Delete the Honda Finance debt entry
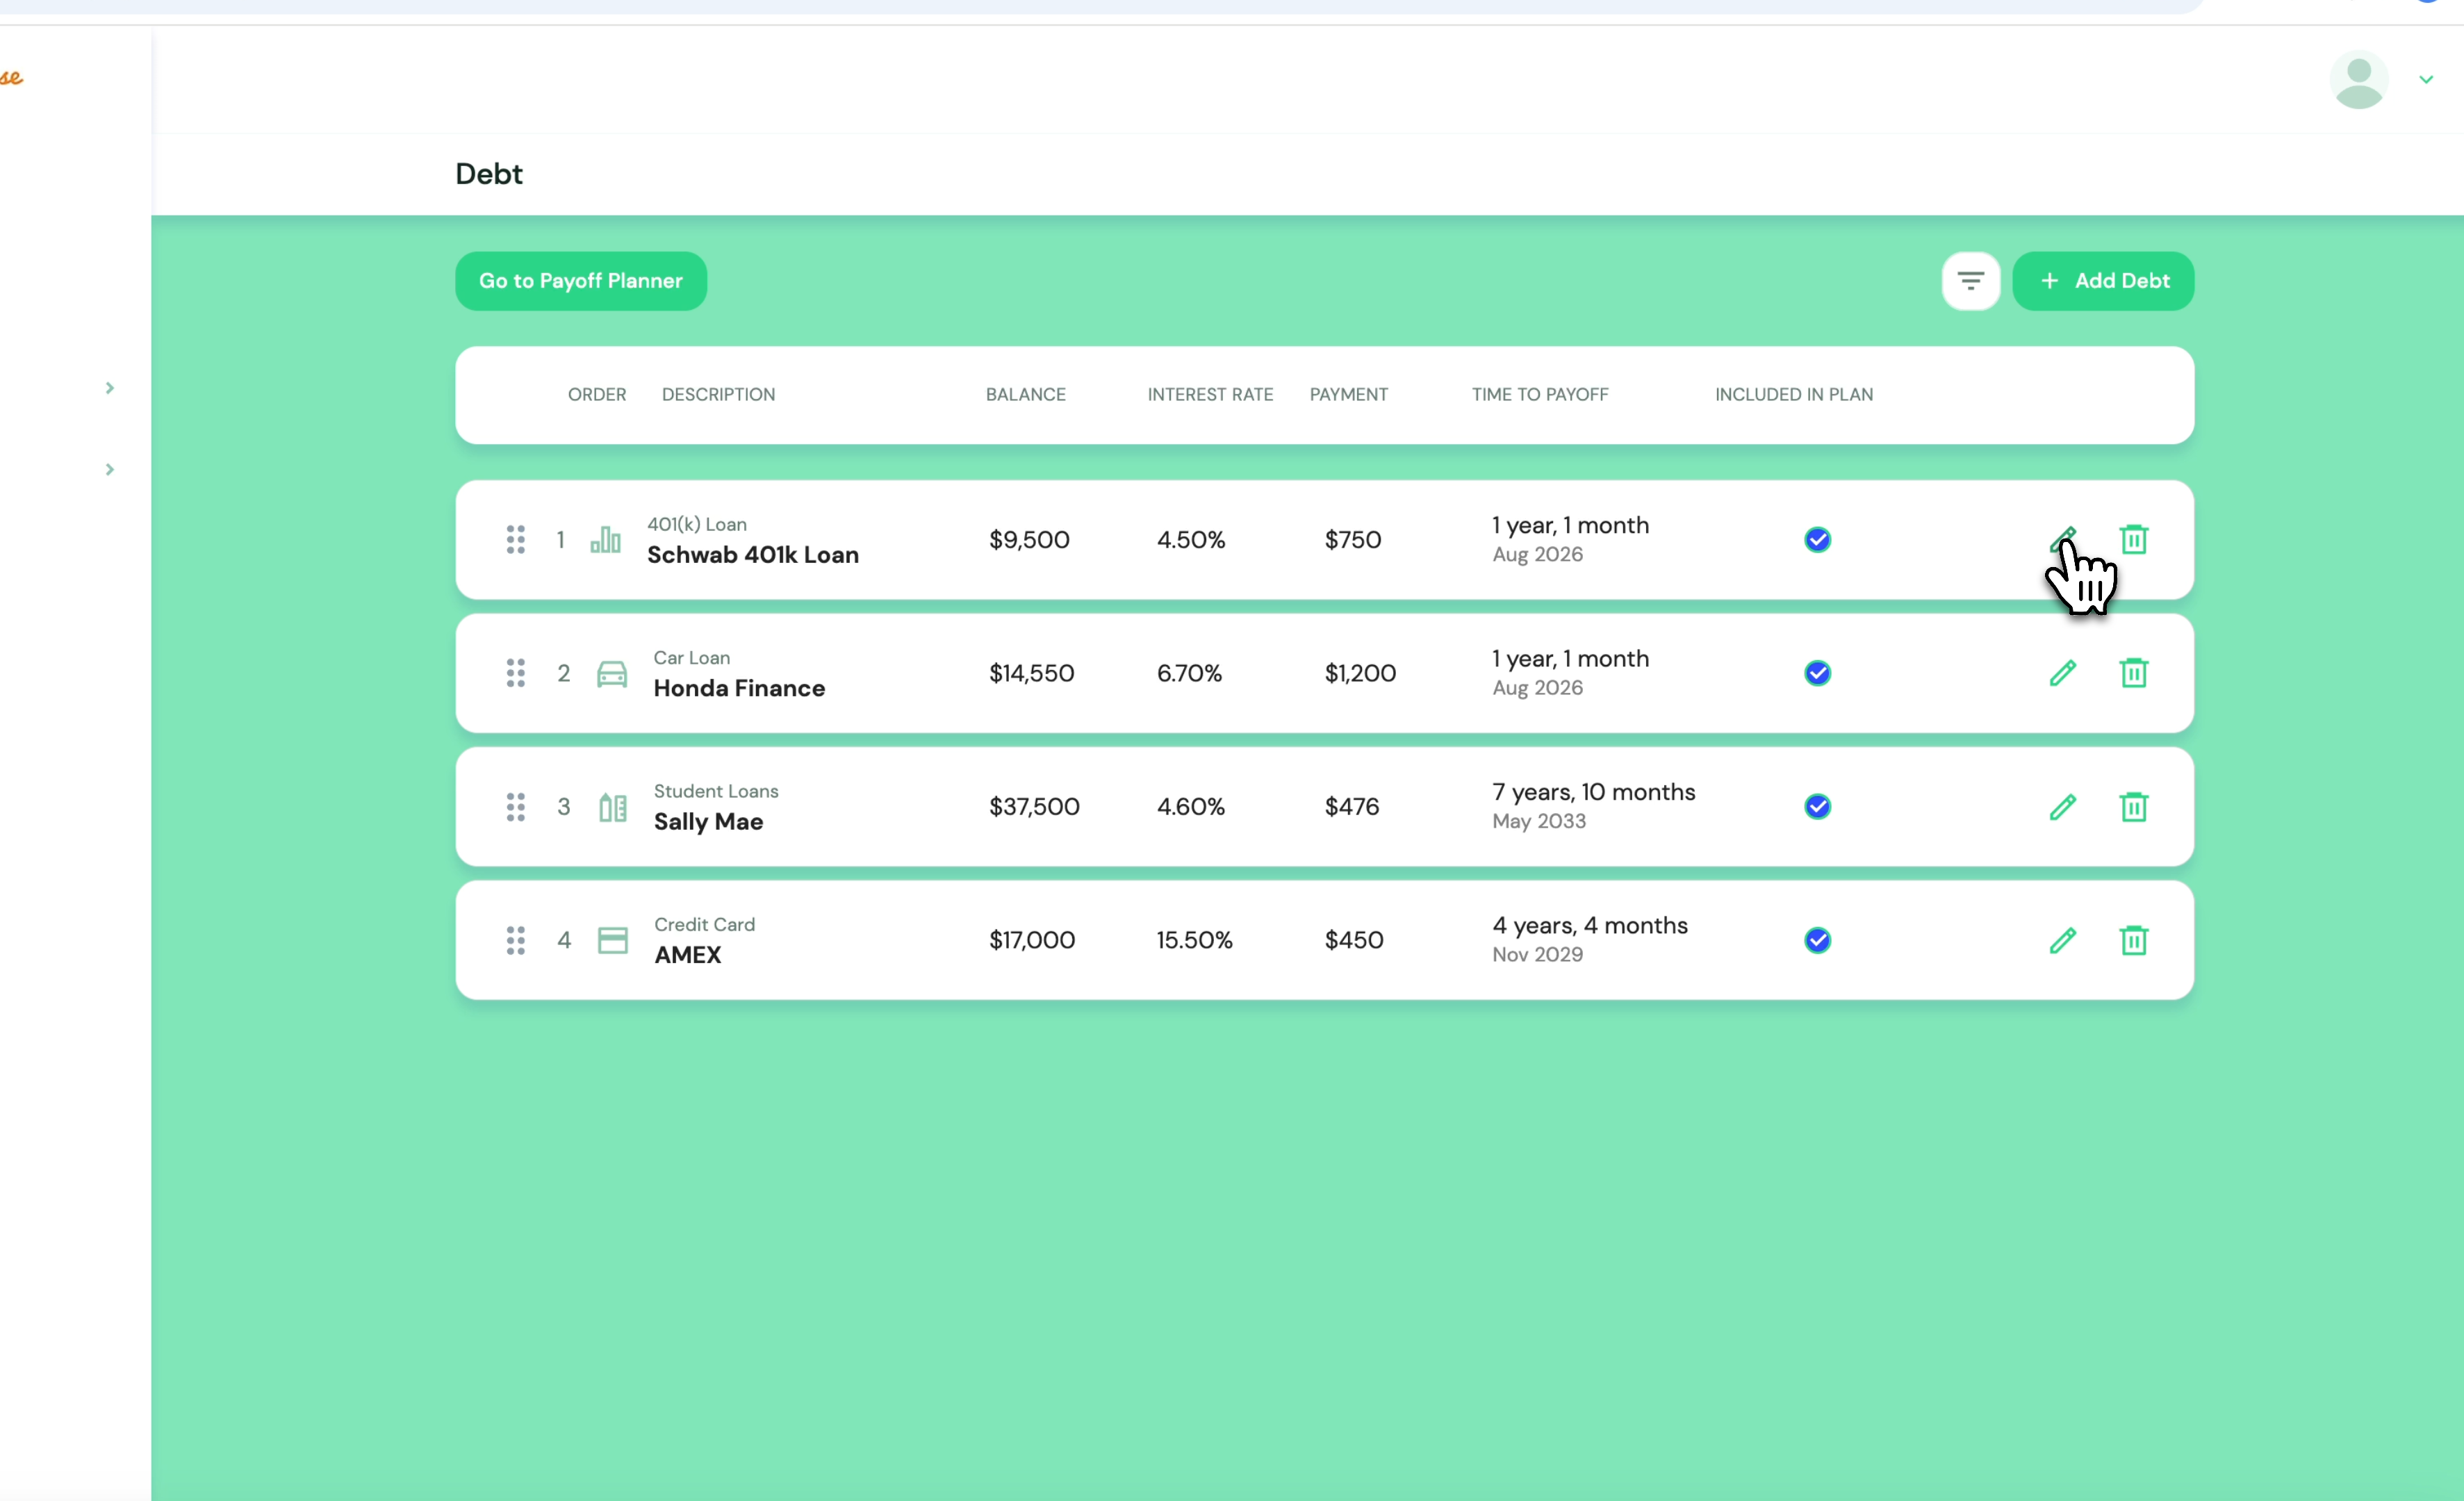Screen dimensions: 2464x1501 [x=2134, y=673]
